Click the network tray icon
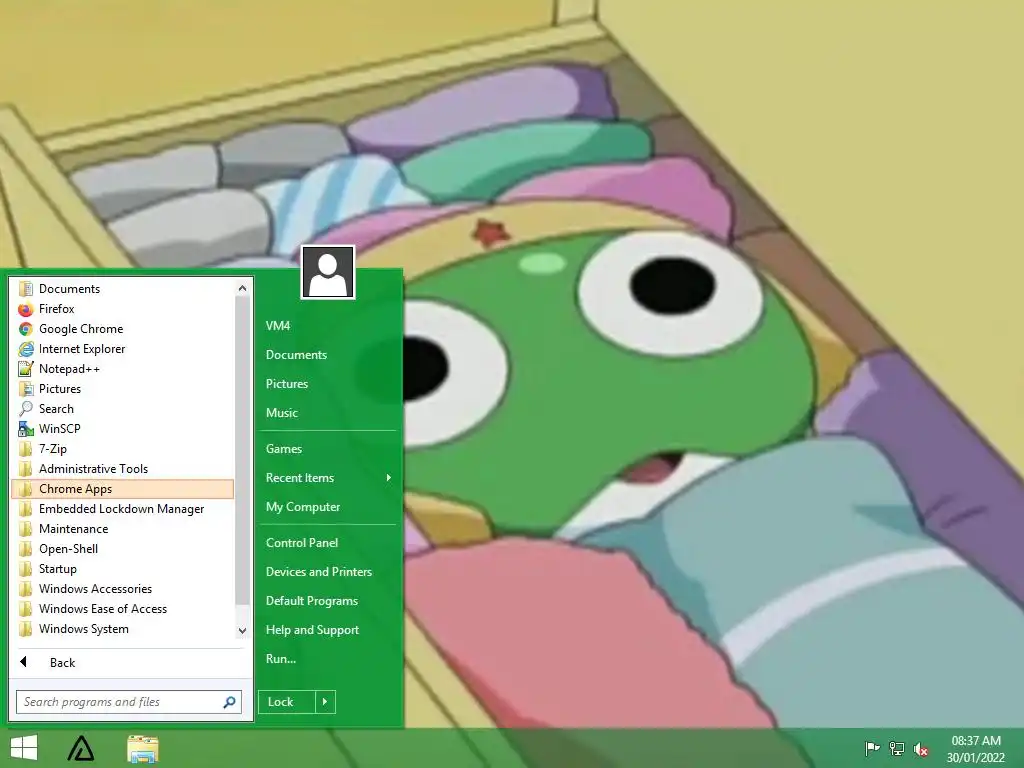The image size is (1024, 768). [897, 748]
